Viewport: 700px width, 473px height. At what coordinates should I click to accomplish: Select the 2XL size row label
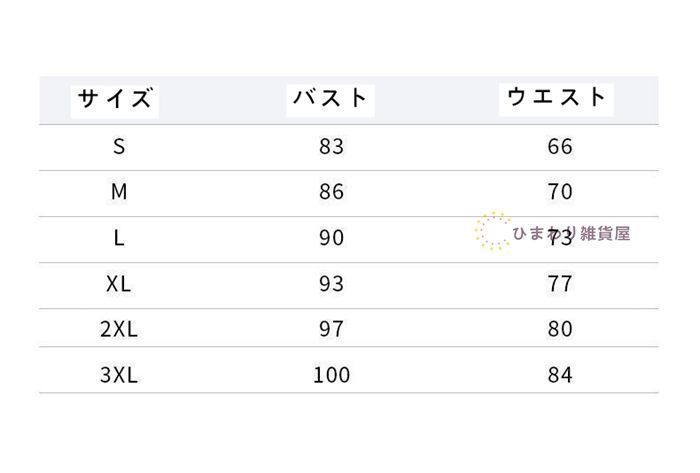click(x=119, y=329)
